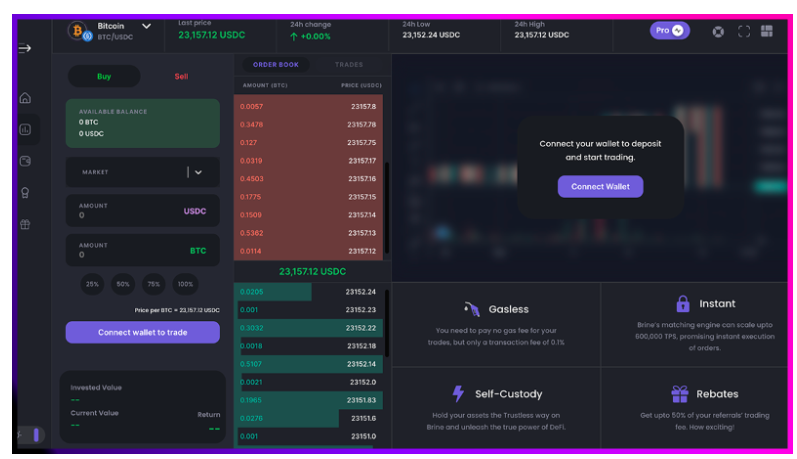Screen dimensions: 797x459
Task: Select bid order at price 23152.18
Action: [x=308, y=346]
